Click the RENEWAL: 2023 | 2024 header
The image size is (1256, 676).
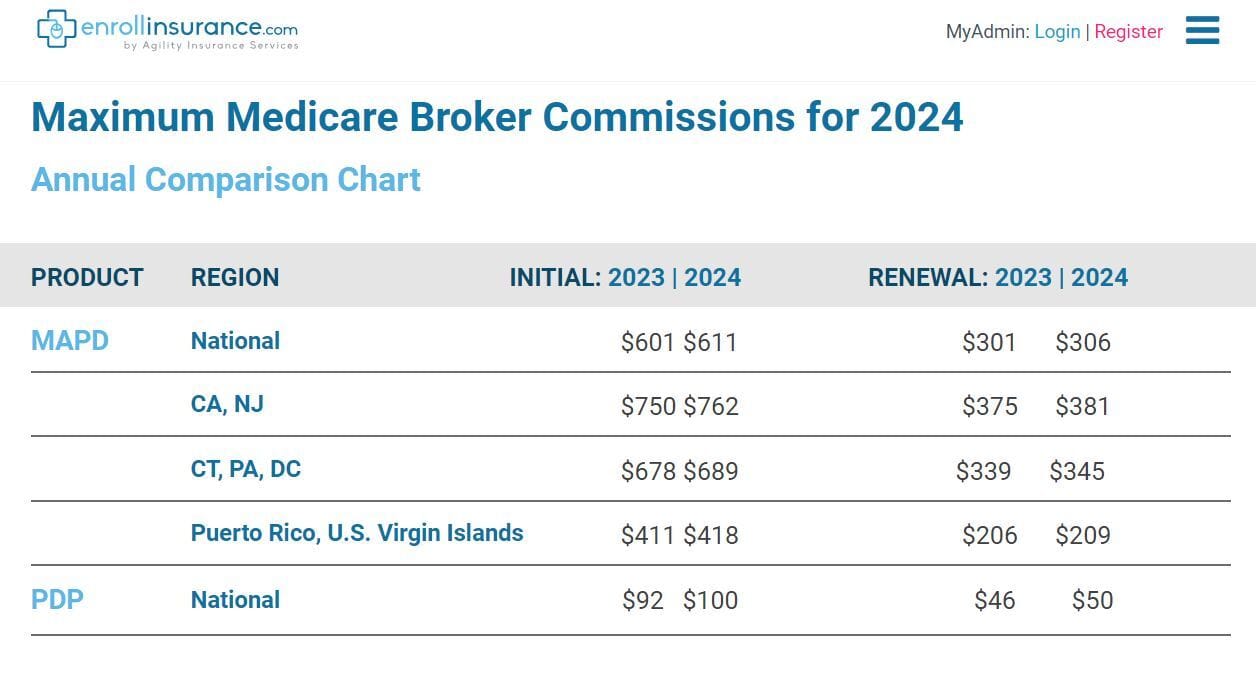pyautogui.click(x=998, y=277)
